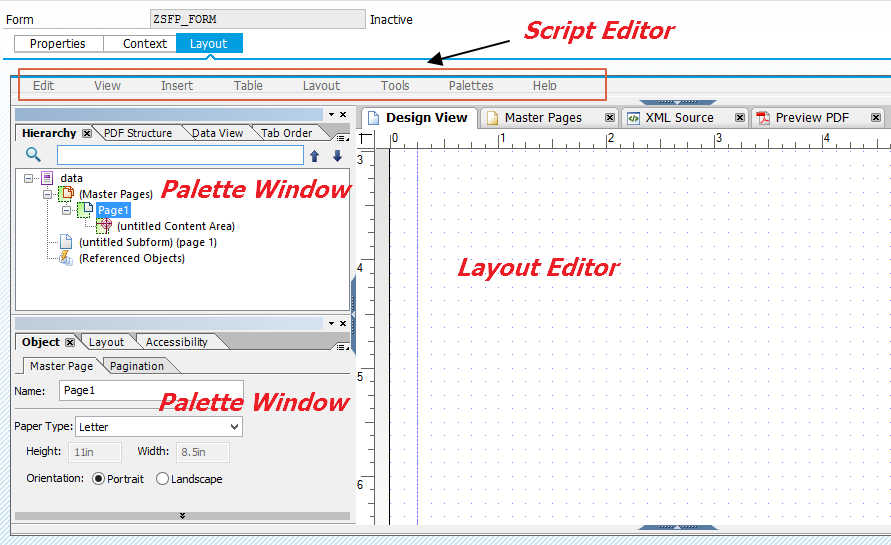This screenshot has height=545, width=891.
Task: Open the Master Pages view tab
Action: pyautogui.click(x=543, y=118)
